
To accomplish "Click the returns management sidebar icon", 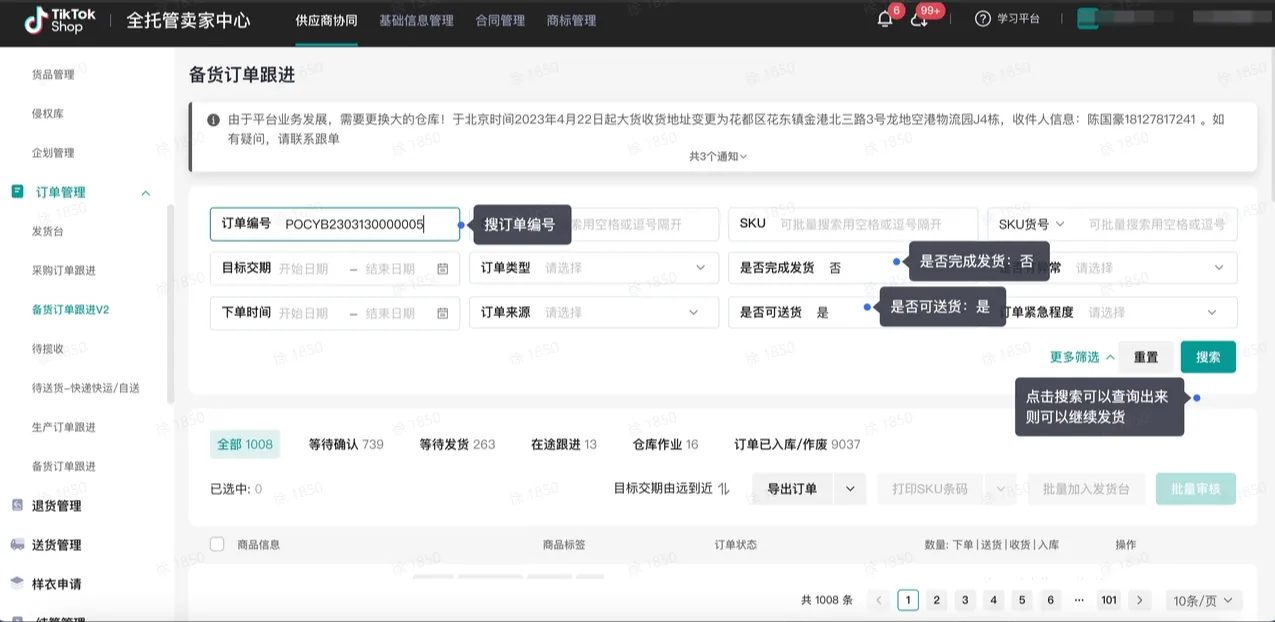I will [17, 505].
